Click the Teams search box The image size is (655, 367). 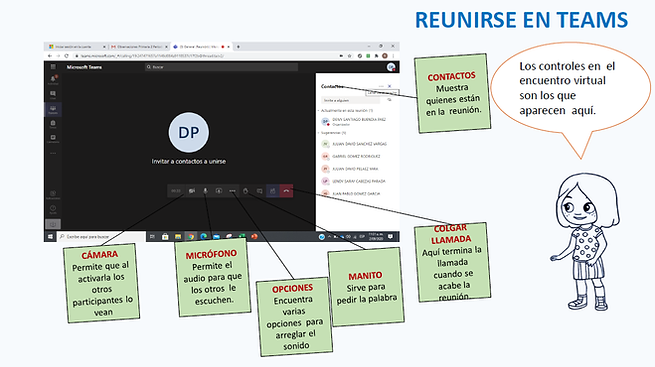pyautogui.click(x=221, y=67)
